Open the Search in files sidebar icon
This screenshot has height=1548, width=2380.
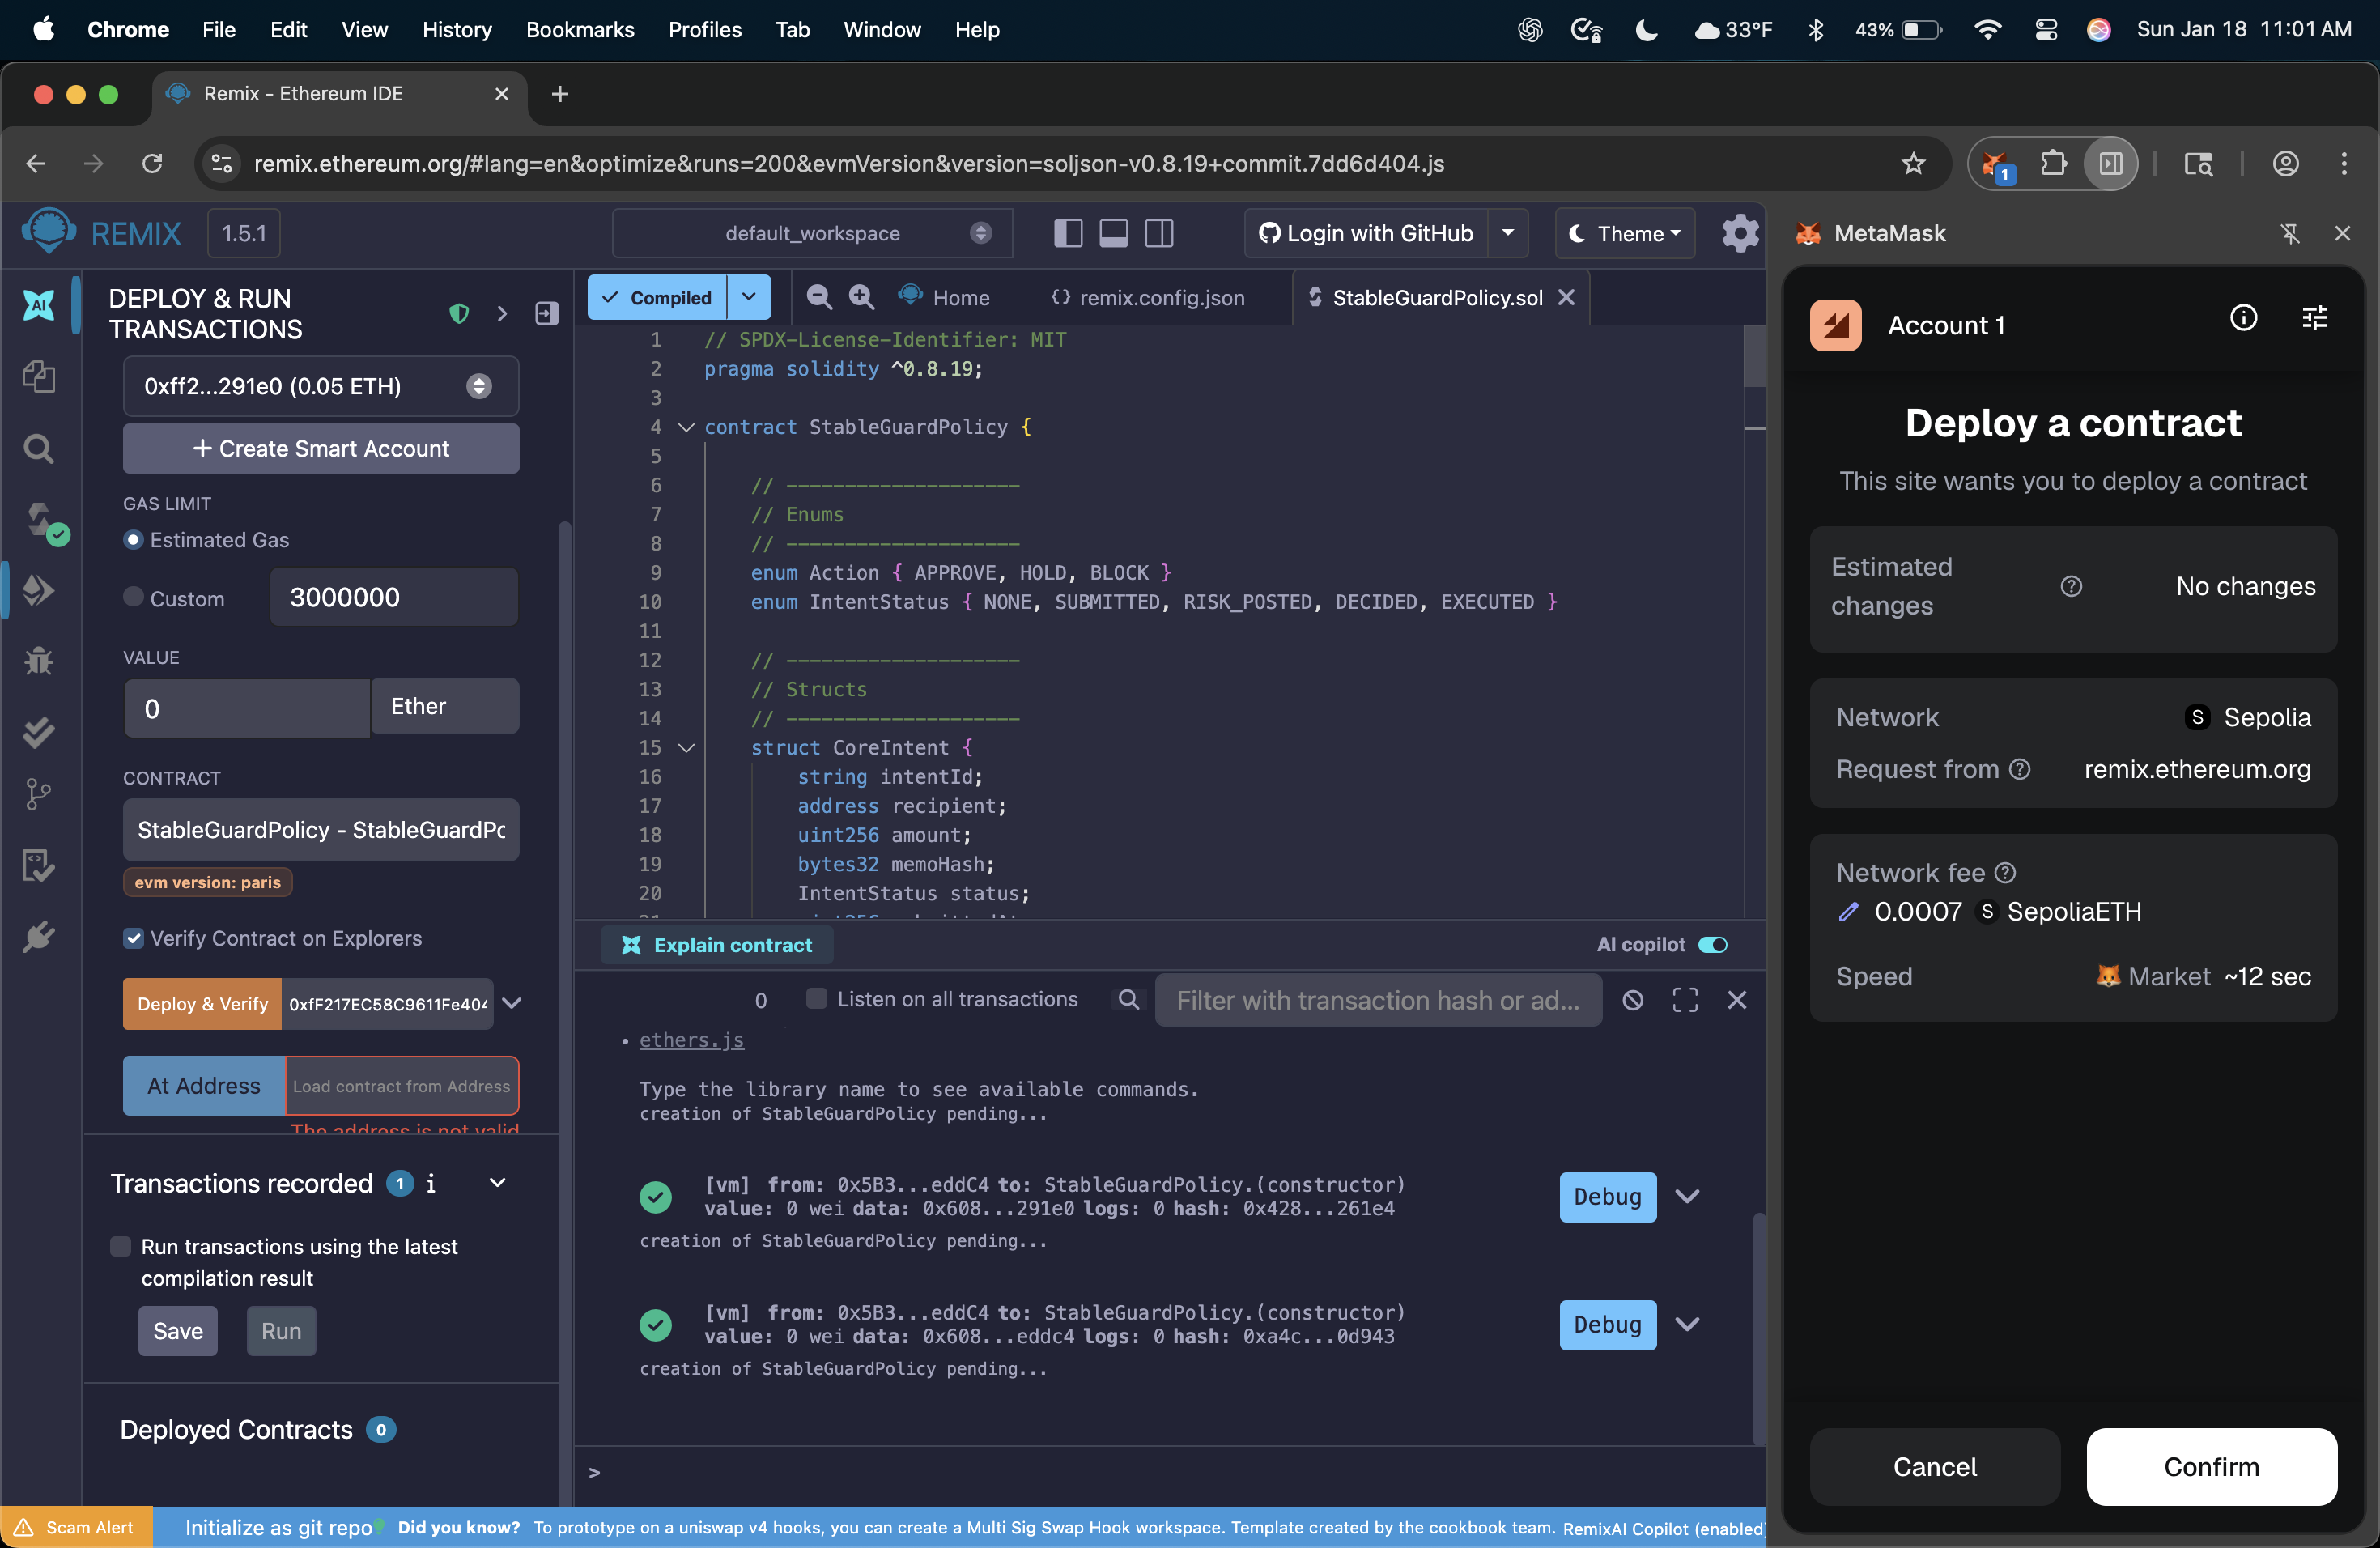point(38,449)
